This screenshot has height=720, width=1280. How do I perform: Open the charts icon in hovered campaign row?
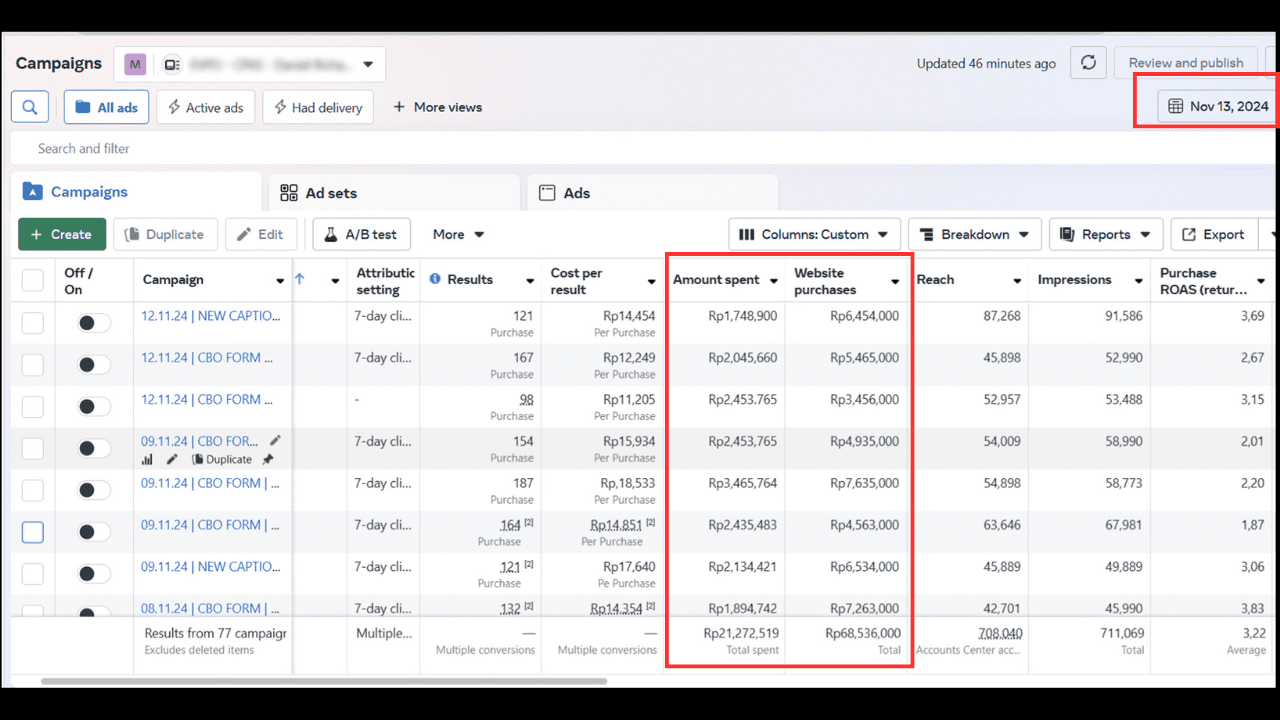[x=148, y=460]
